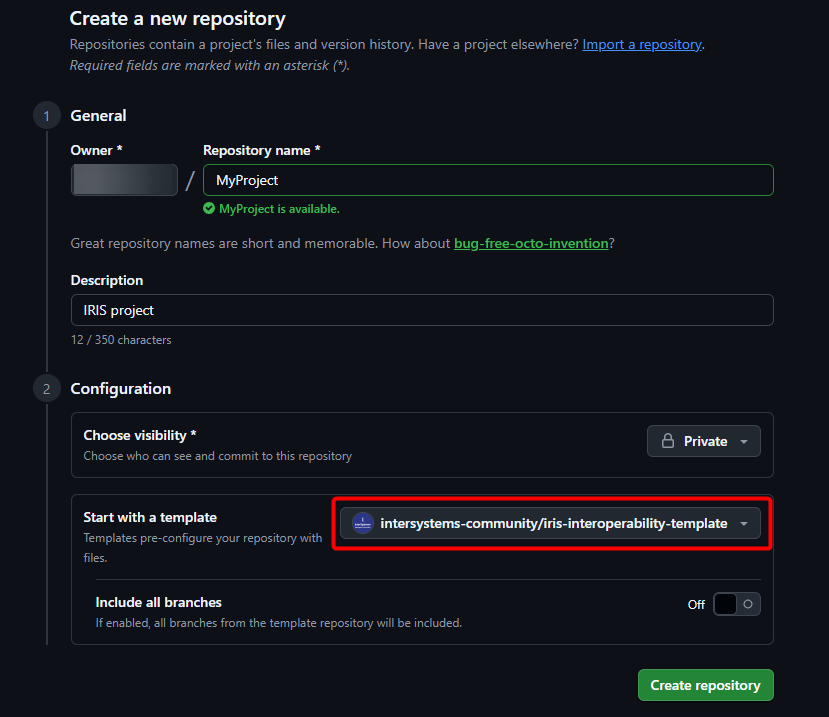
Task: Click the Create repository button
Action: [705, 685]
